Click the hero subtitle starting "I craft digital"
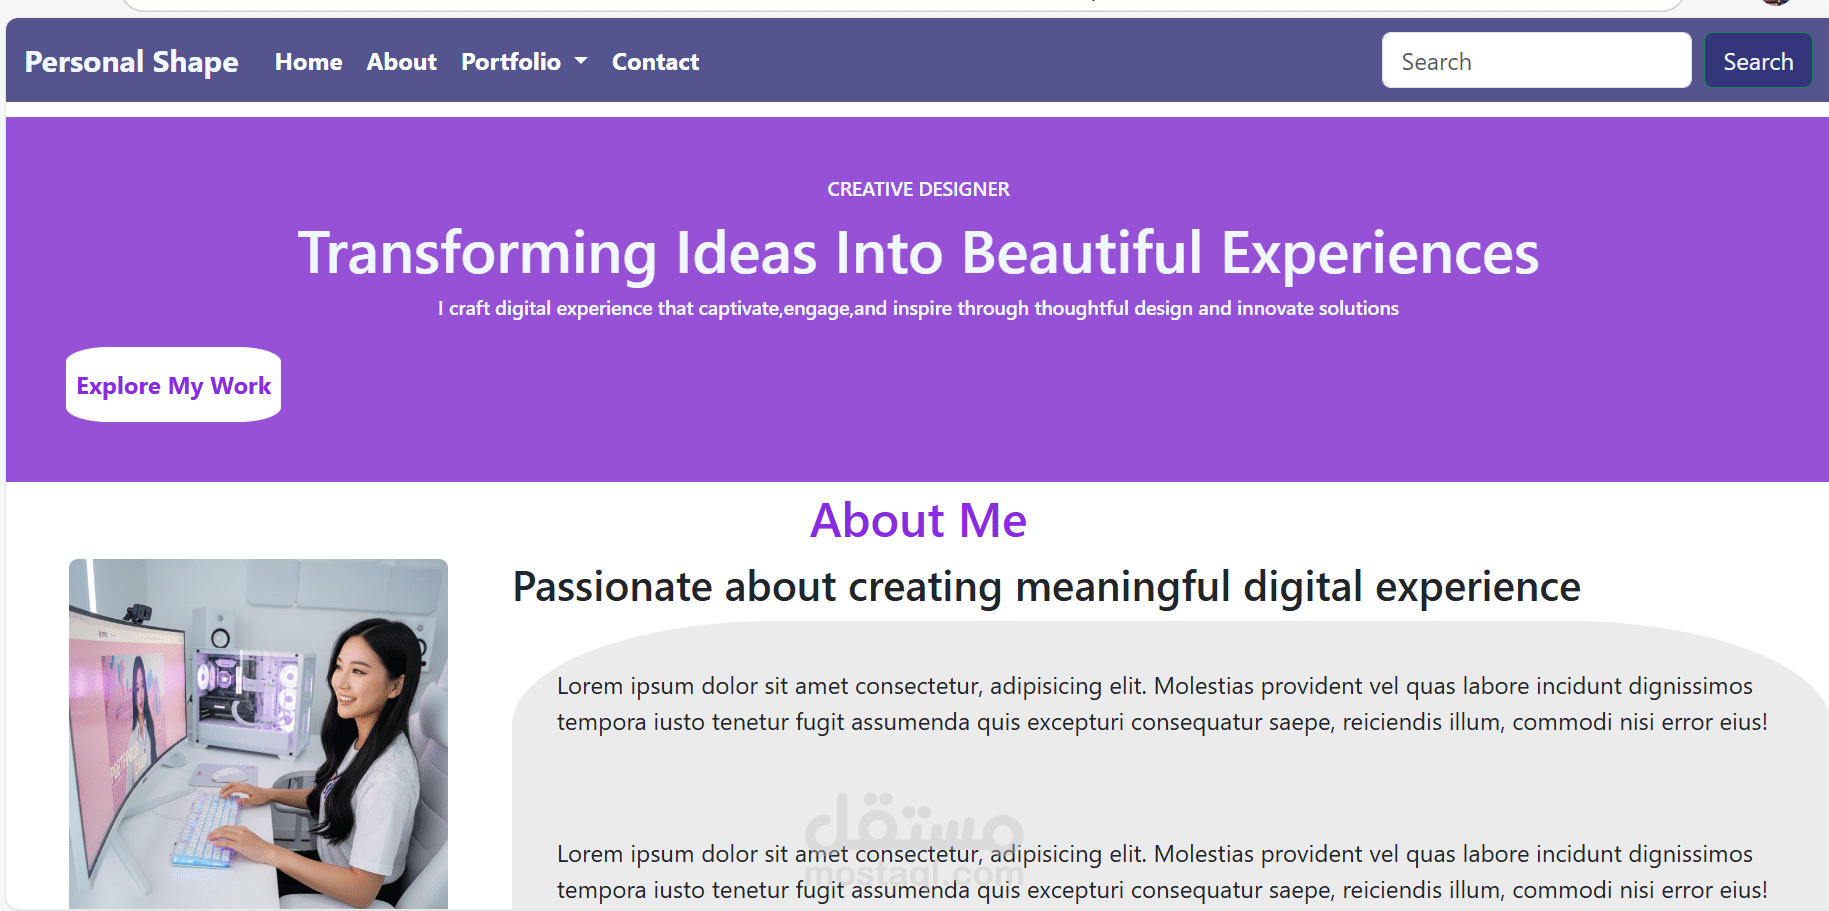The width and height of the screenshot is (1829, 911). (918, 309)
